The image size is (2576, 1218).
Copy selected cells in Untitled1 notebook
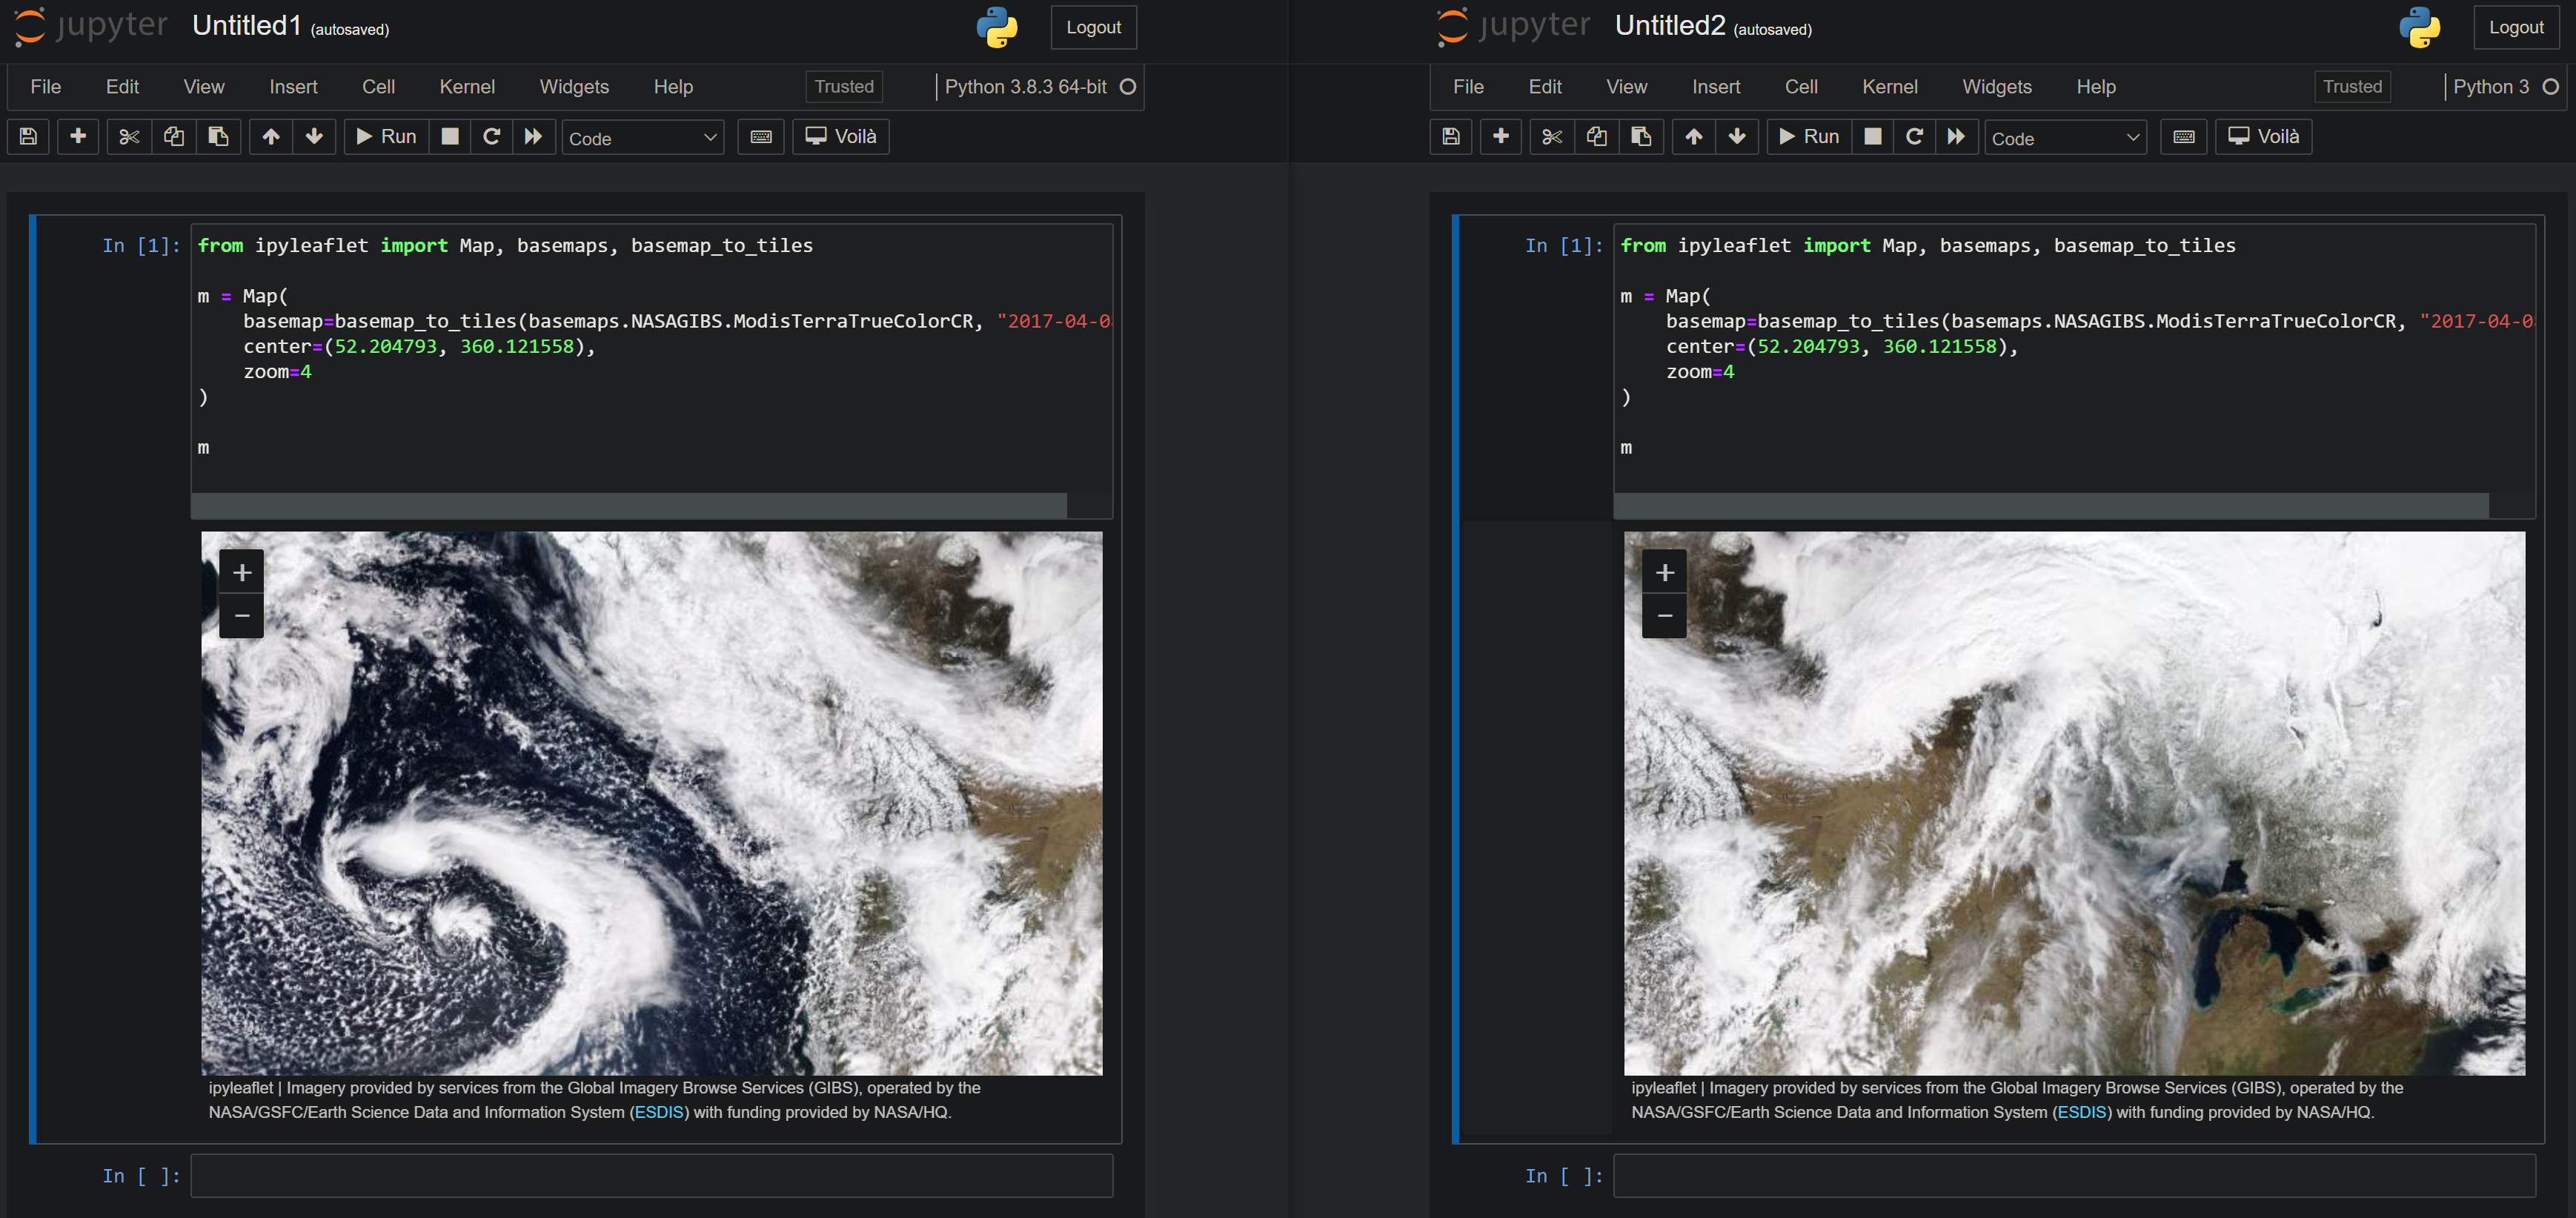[174, 136]
